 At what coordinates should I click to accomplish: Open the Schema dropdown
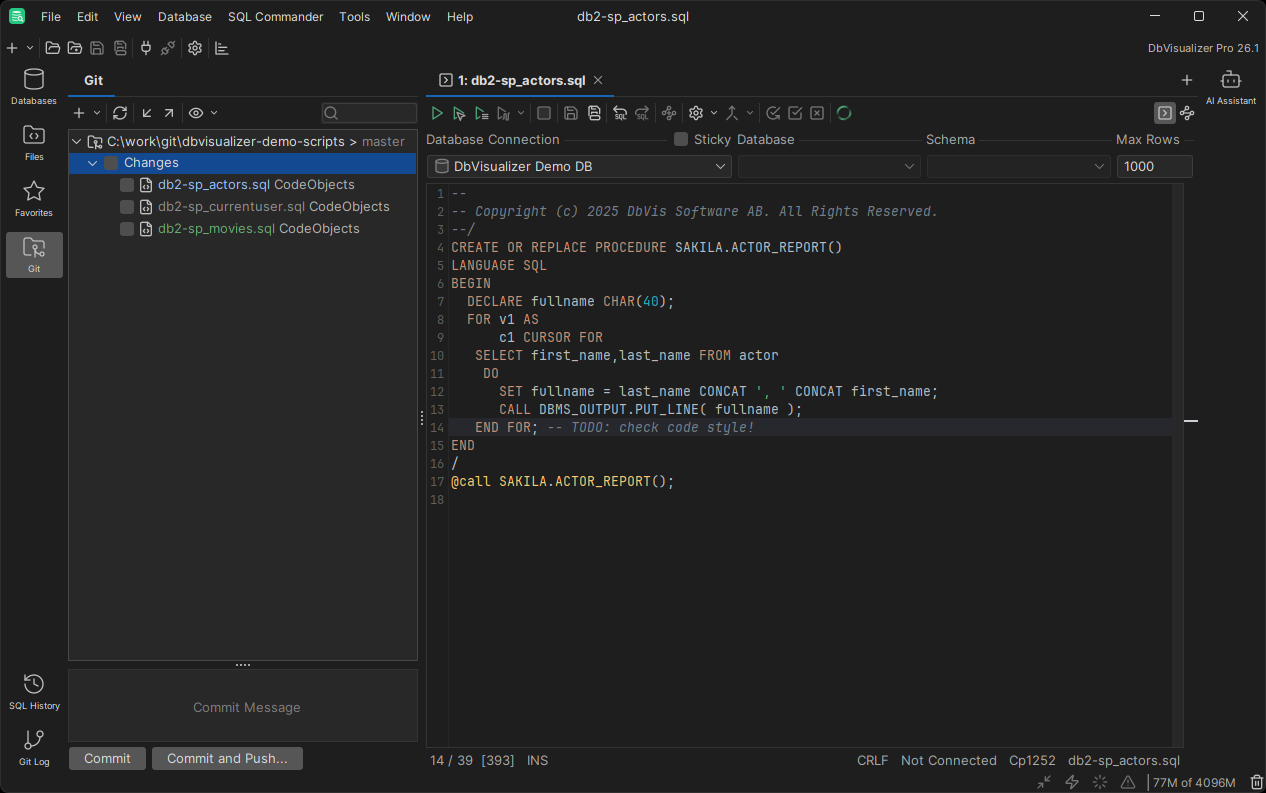[x=1018, y=167]
